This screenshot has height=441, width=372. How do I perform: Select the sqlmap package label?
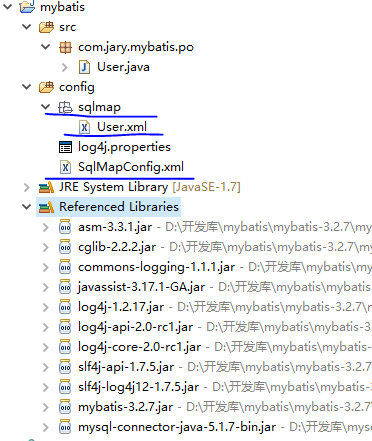point(99,107)
